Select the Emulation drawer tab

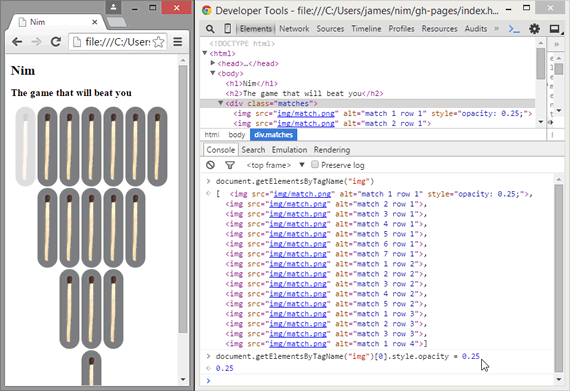click(x=289, y=150)
